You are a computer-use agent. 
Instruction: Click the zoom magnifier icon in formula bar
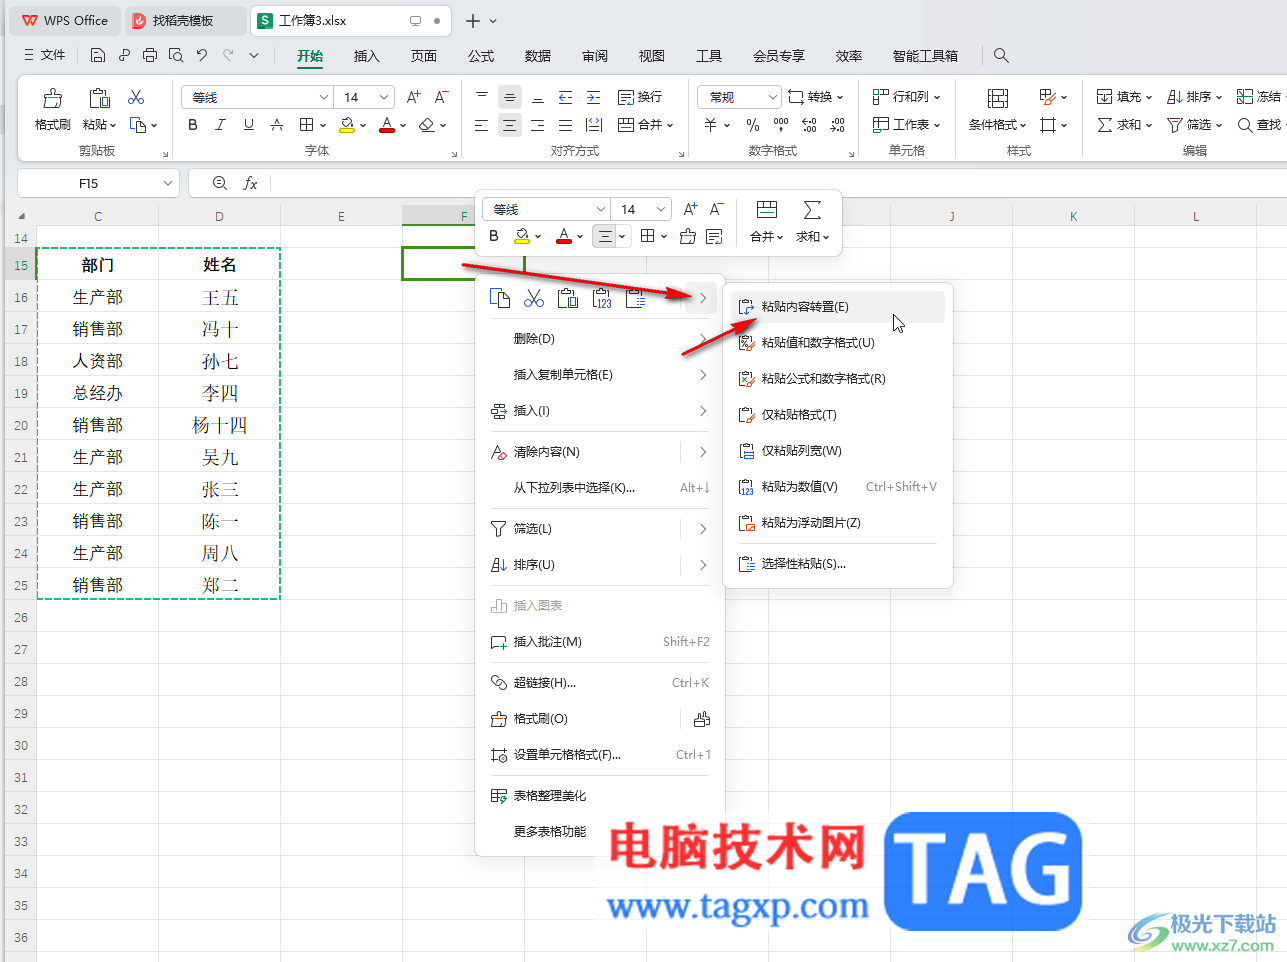(x=220, y=183)
